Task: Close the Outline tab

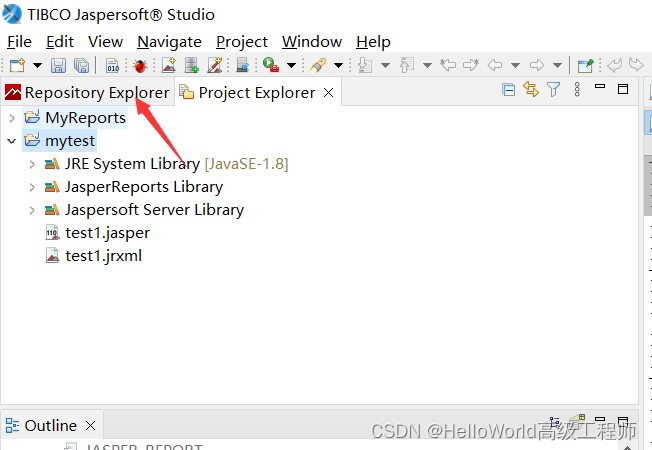Action: click(x=90, y=425)
